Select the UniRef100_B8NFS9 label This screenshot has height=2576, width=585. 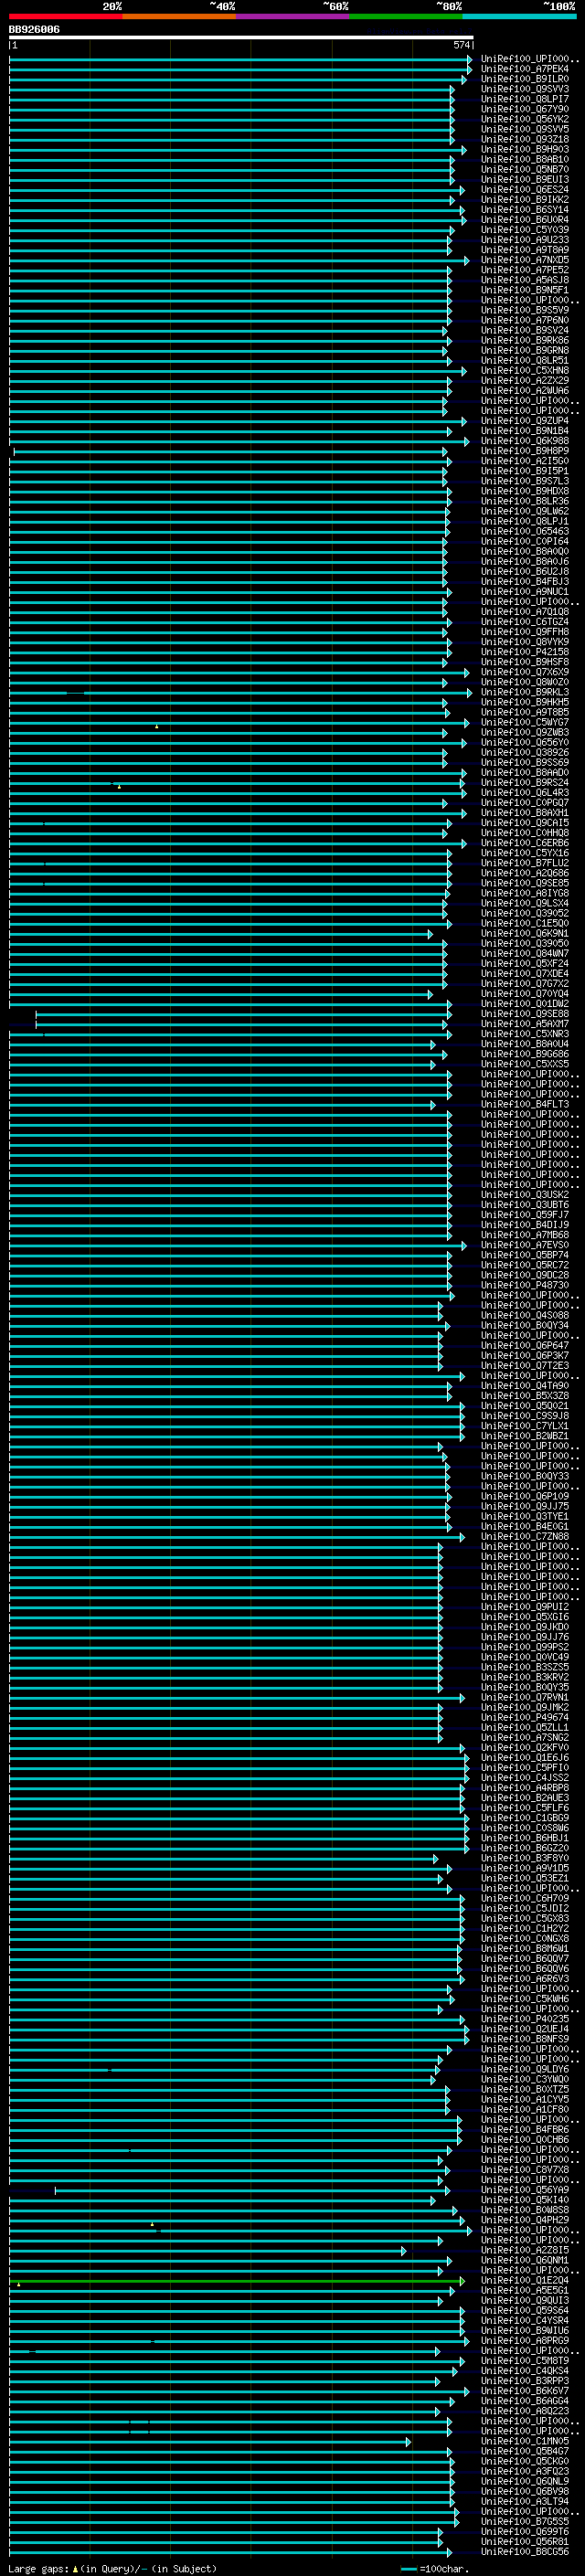[524, 2039]
